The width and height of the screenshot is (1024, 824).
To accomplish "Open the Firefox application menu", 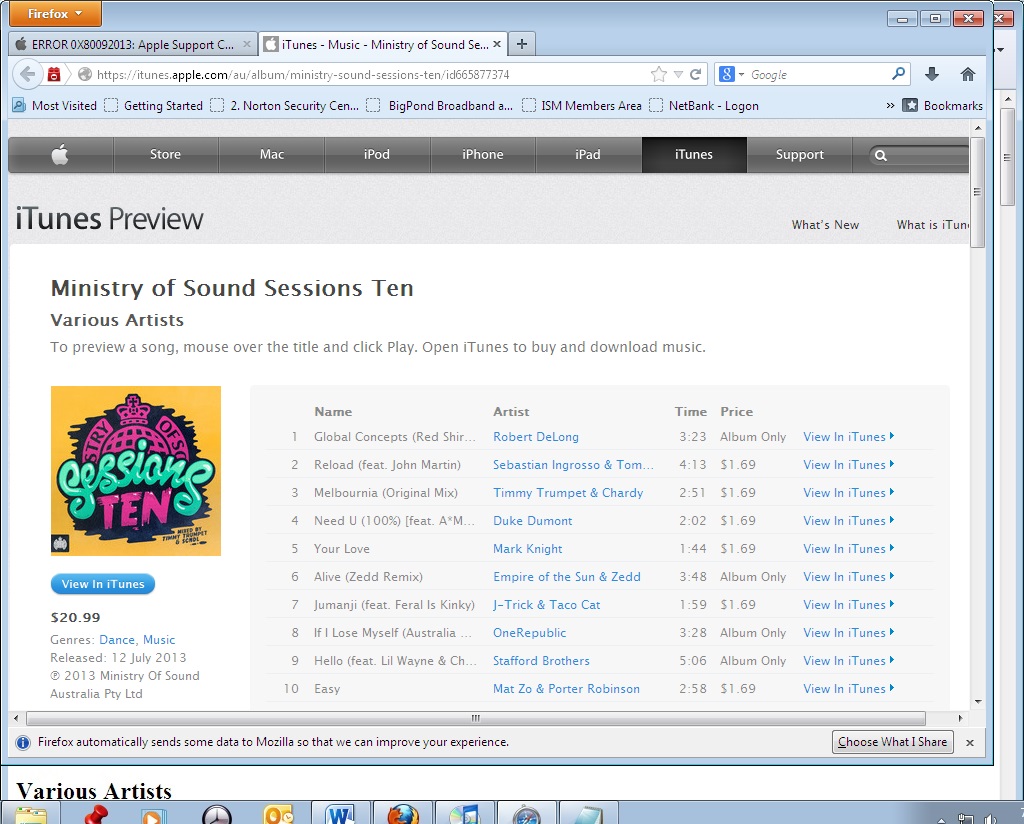I will click(x=55, y=14).
